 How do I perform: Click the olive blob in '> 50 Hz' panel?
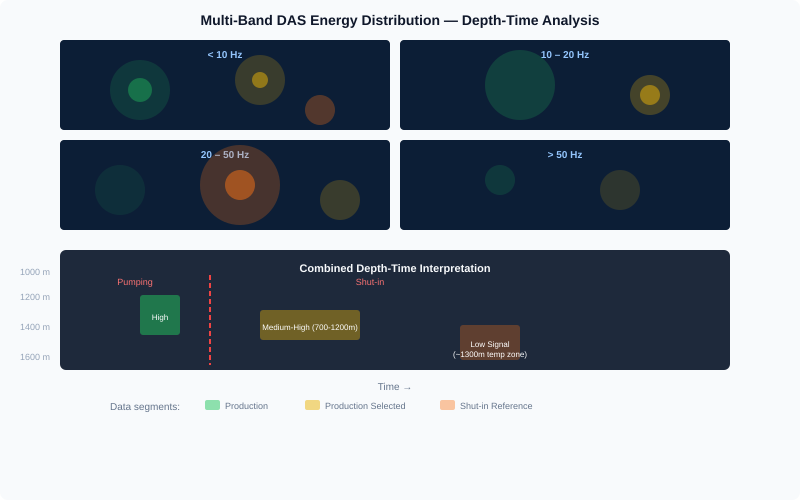(620, 190)
